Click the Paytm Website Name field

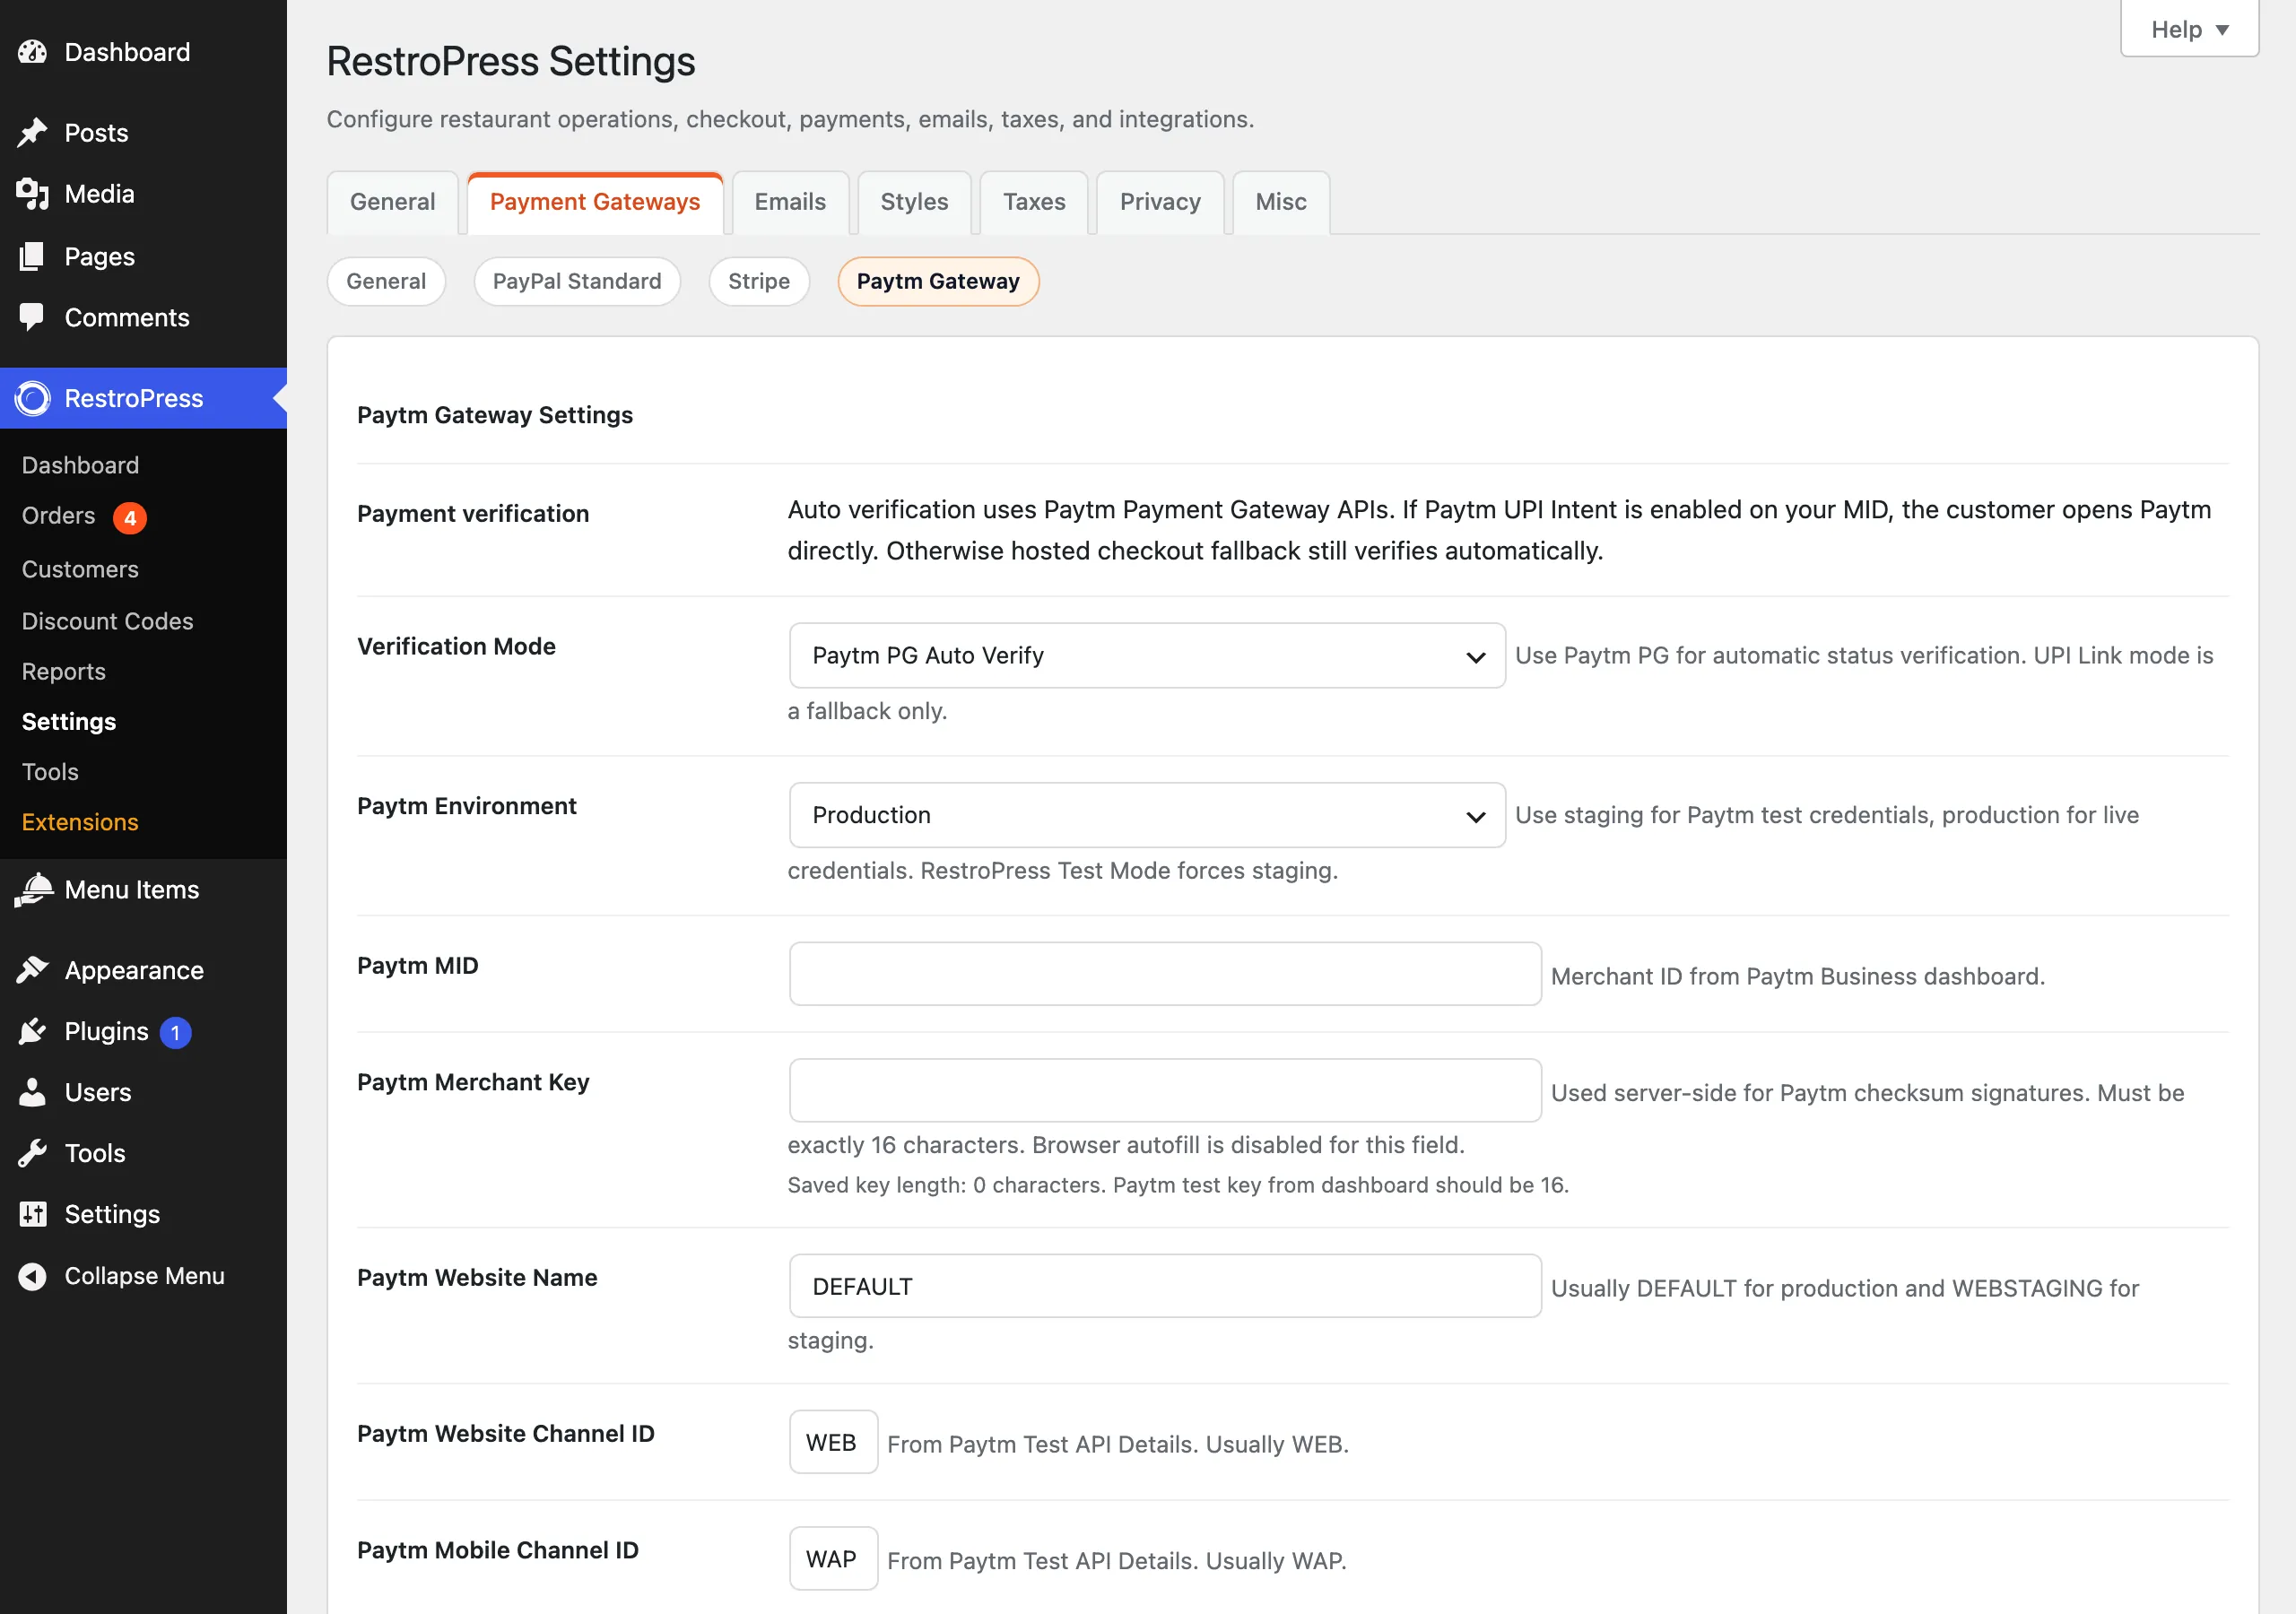point(1165,1286)
